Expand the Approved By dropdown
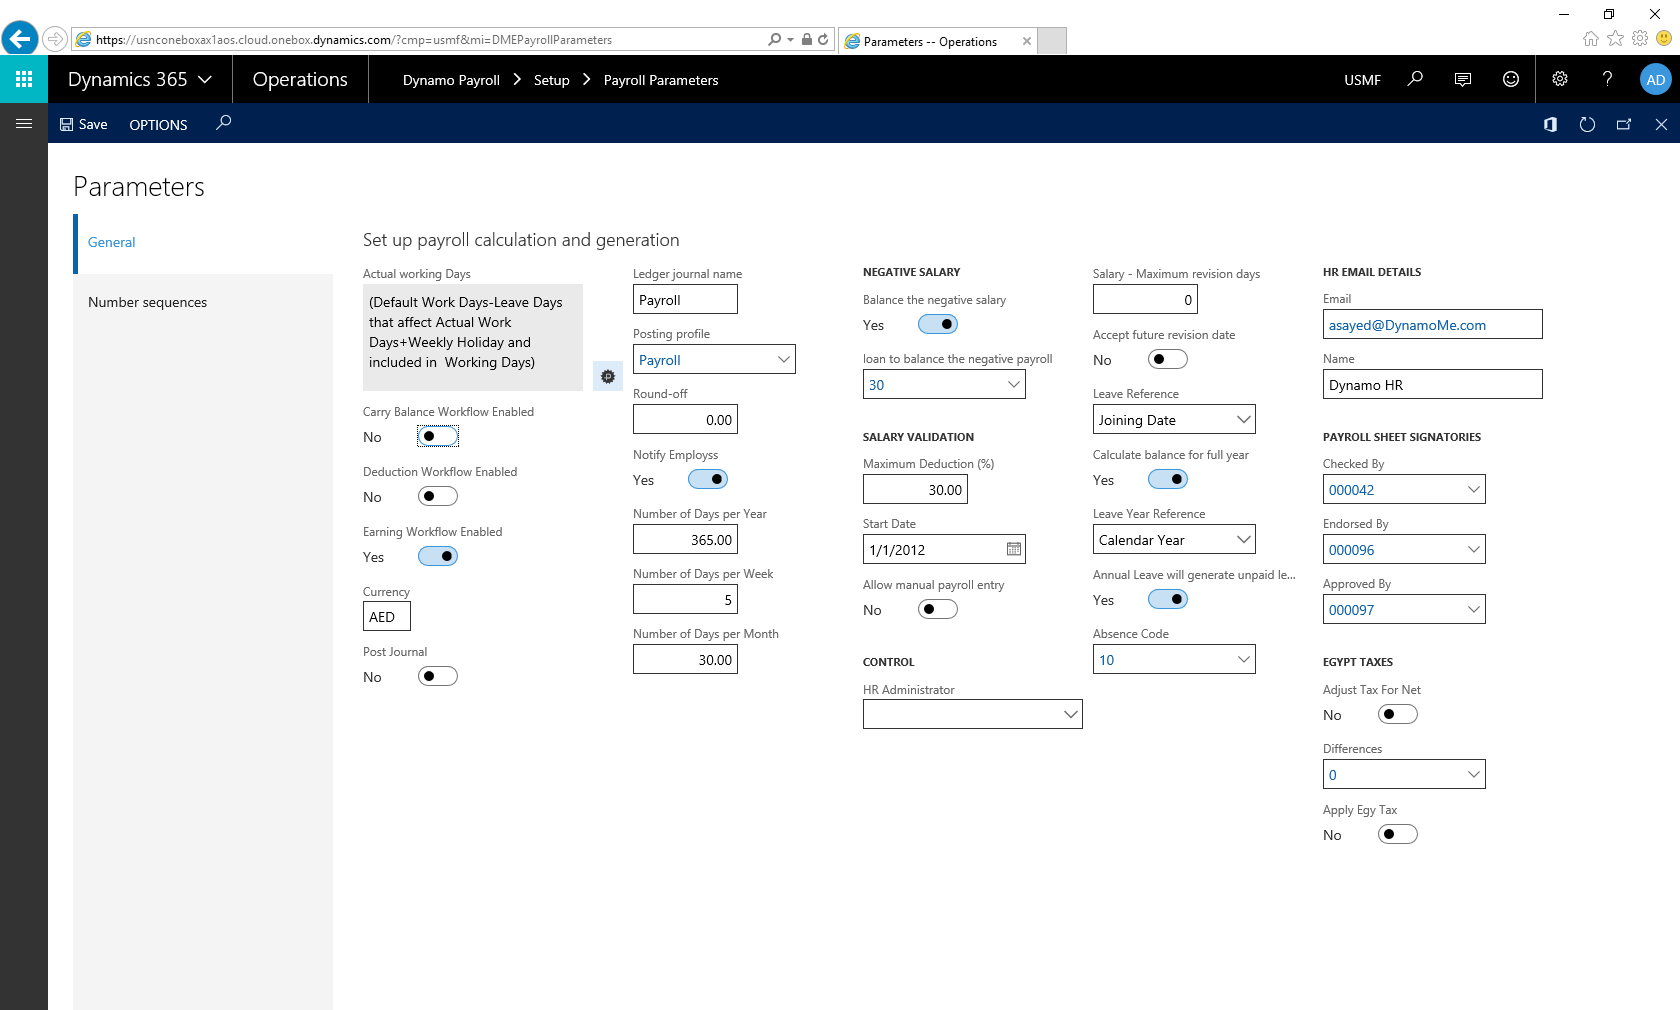 click(x=1473, y=609)
